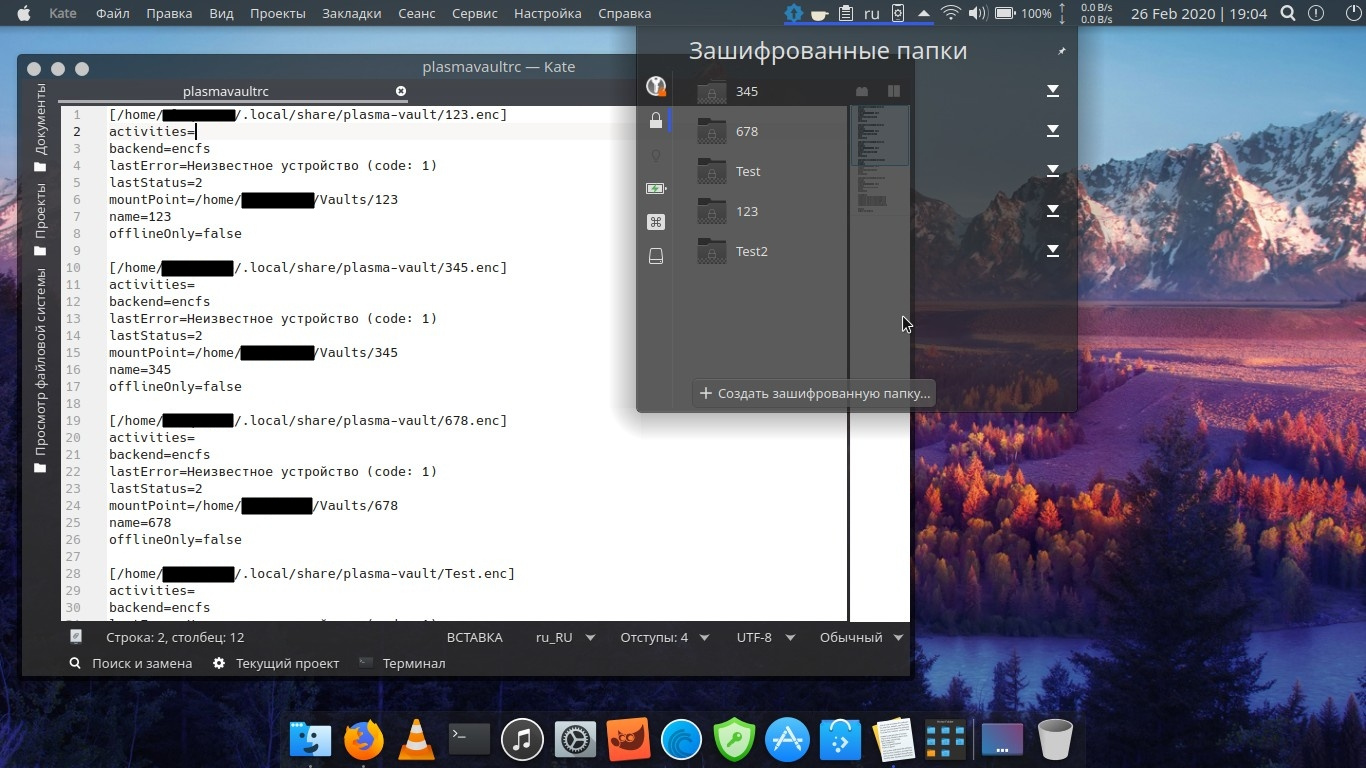Open the Vaults lock icon in tray sidebar

656,121
